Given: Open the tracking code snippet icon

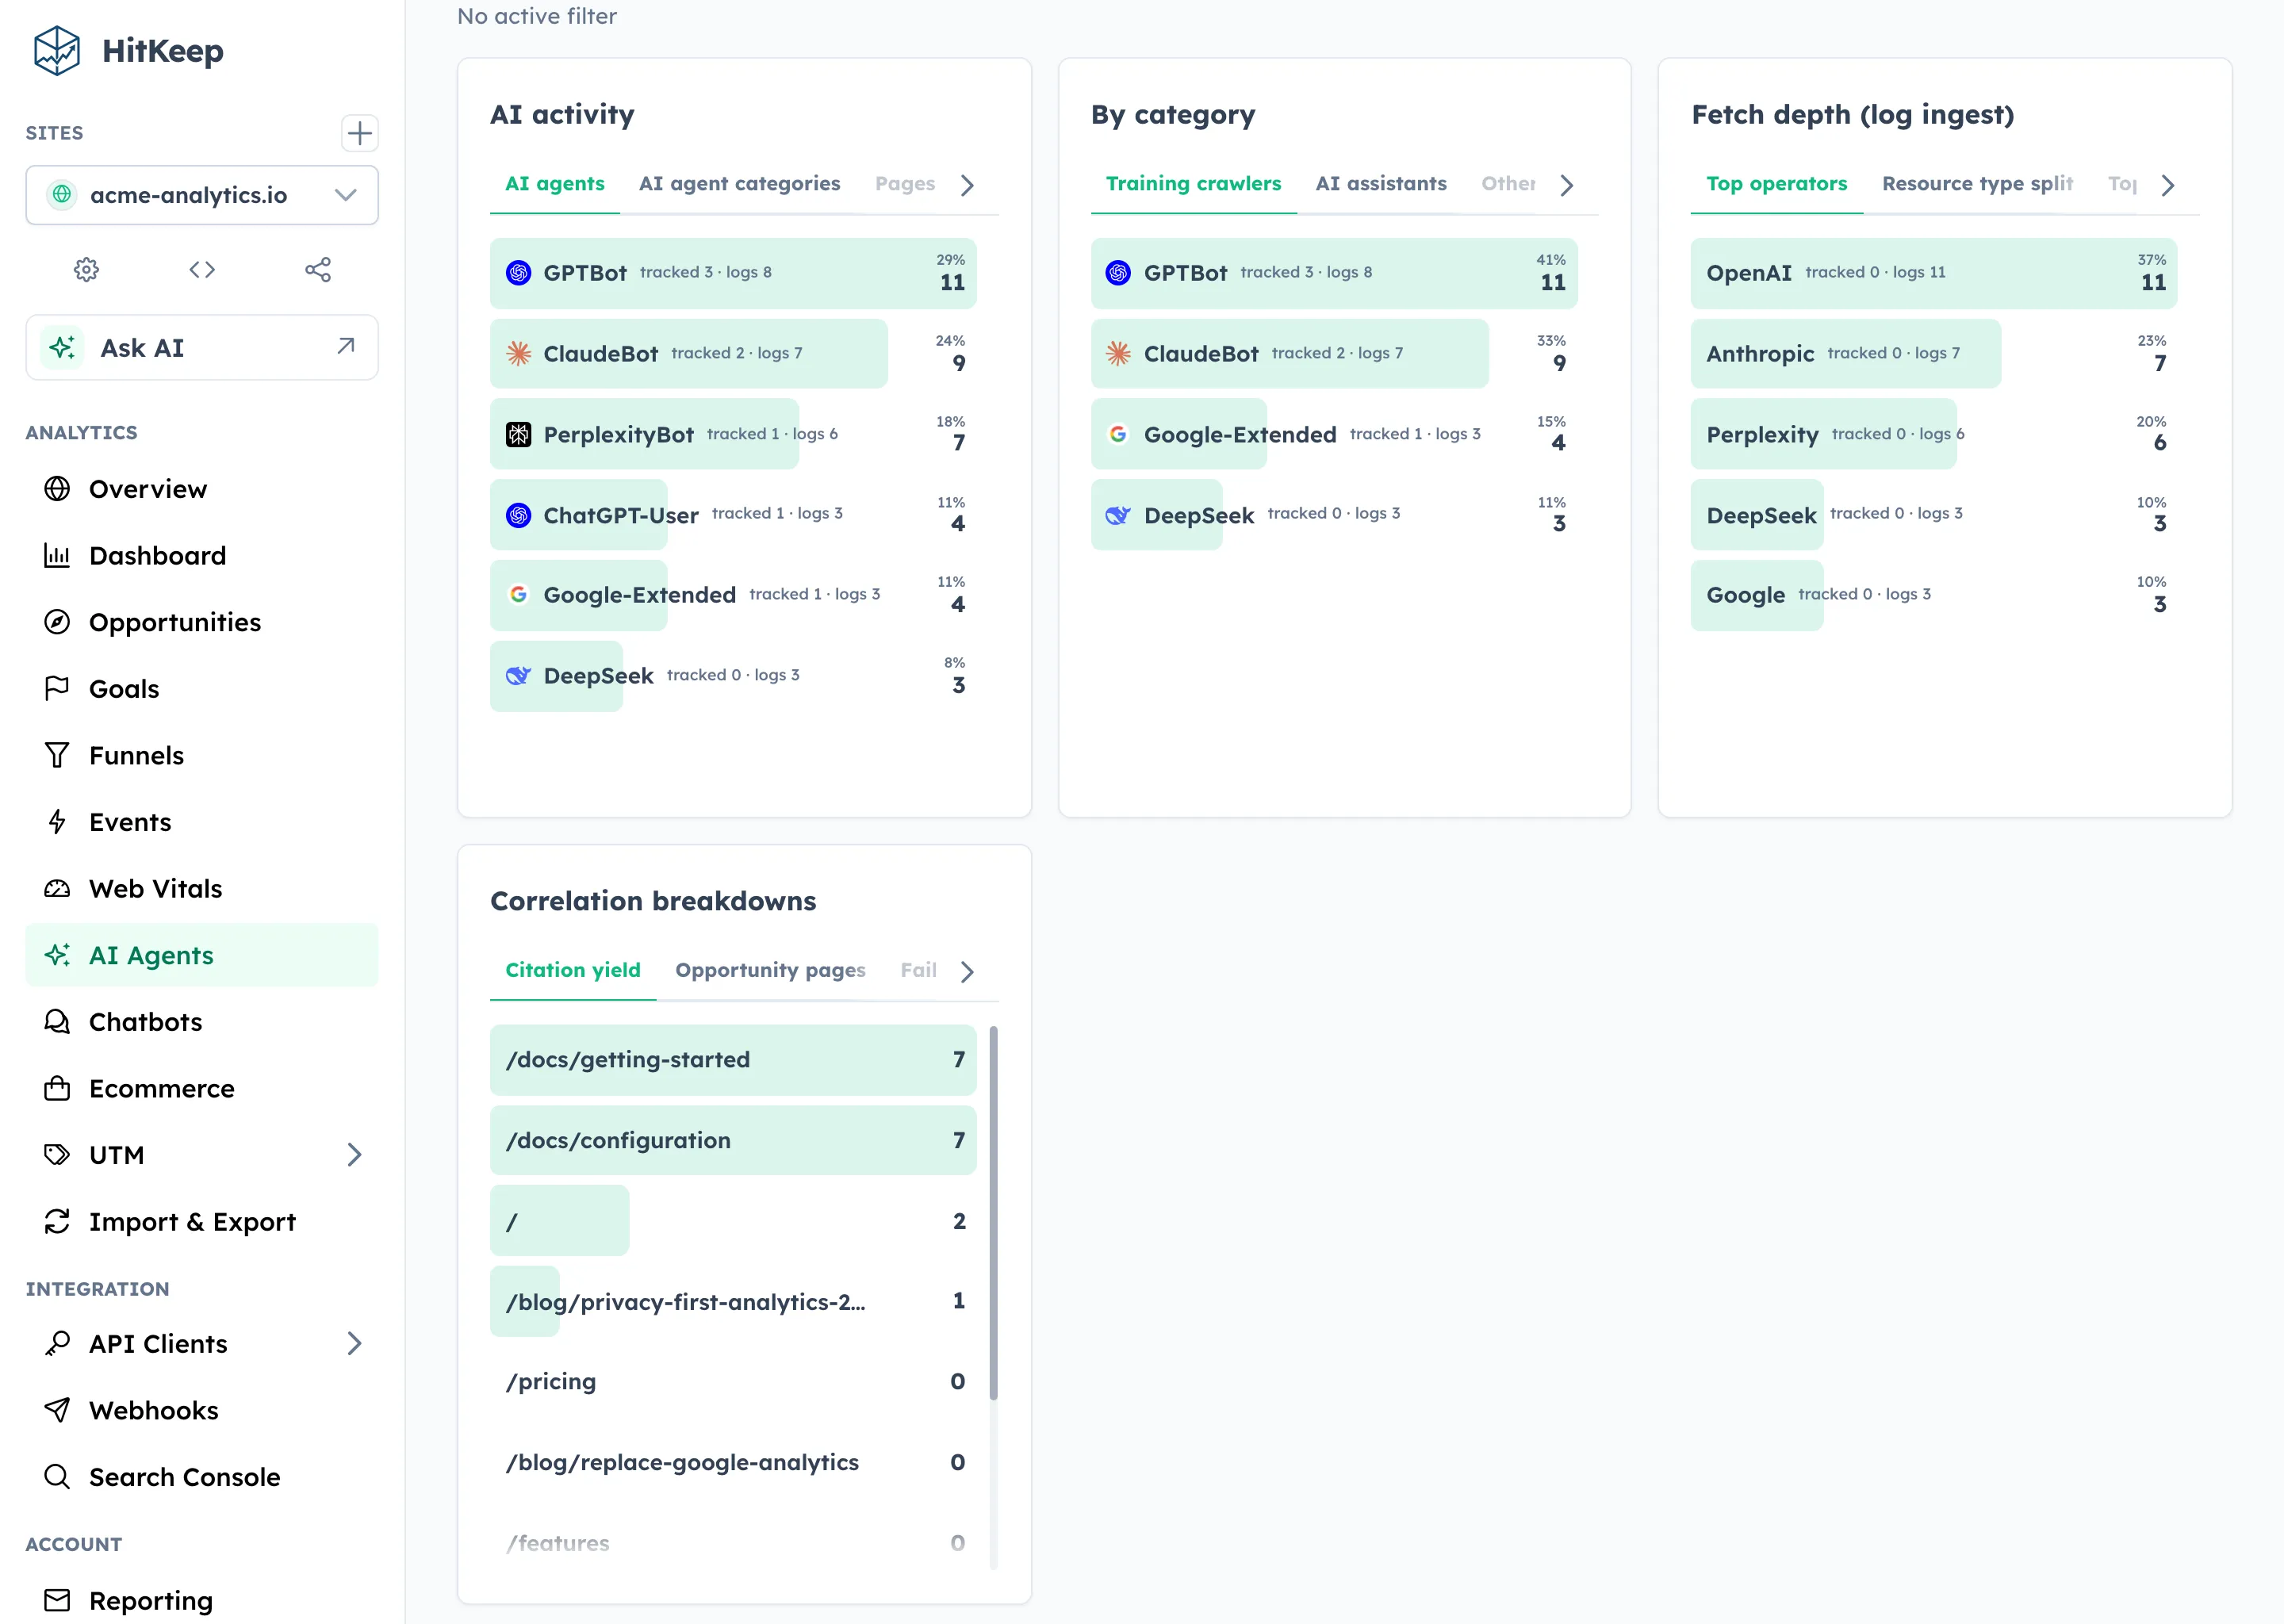Looking at the screenshot, I should pos(202,269).
